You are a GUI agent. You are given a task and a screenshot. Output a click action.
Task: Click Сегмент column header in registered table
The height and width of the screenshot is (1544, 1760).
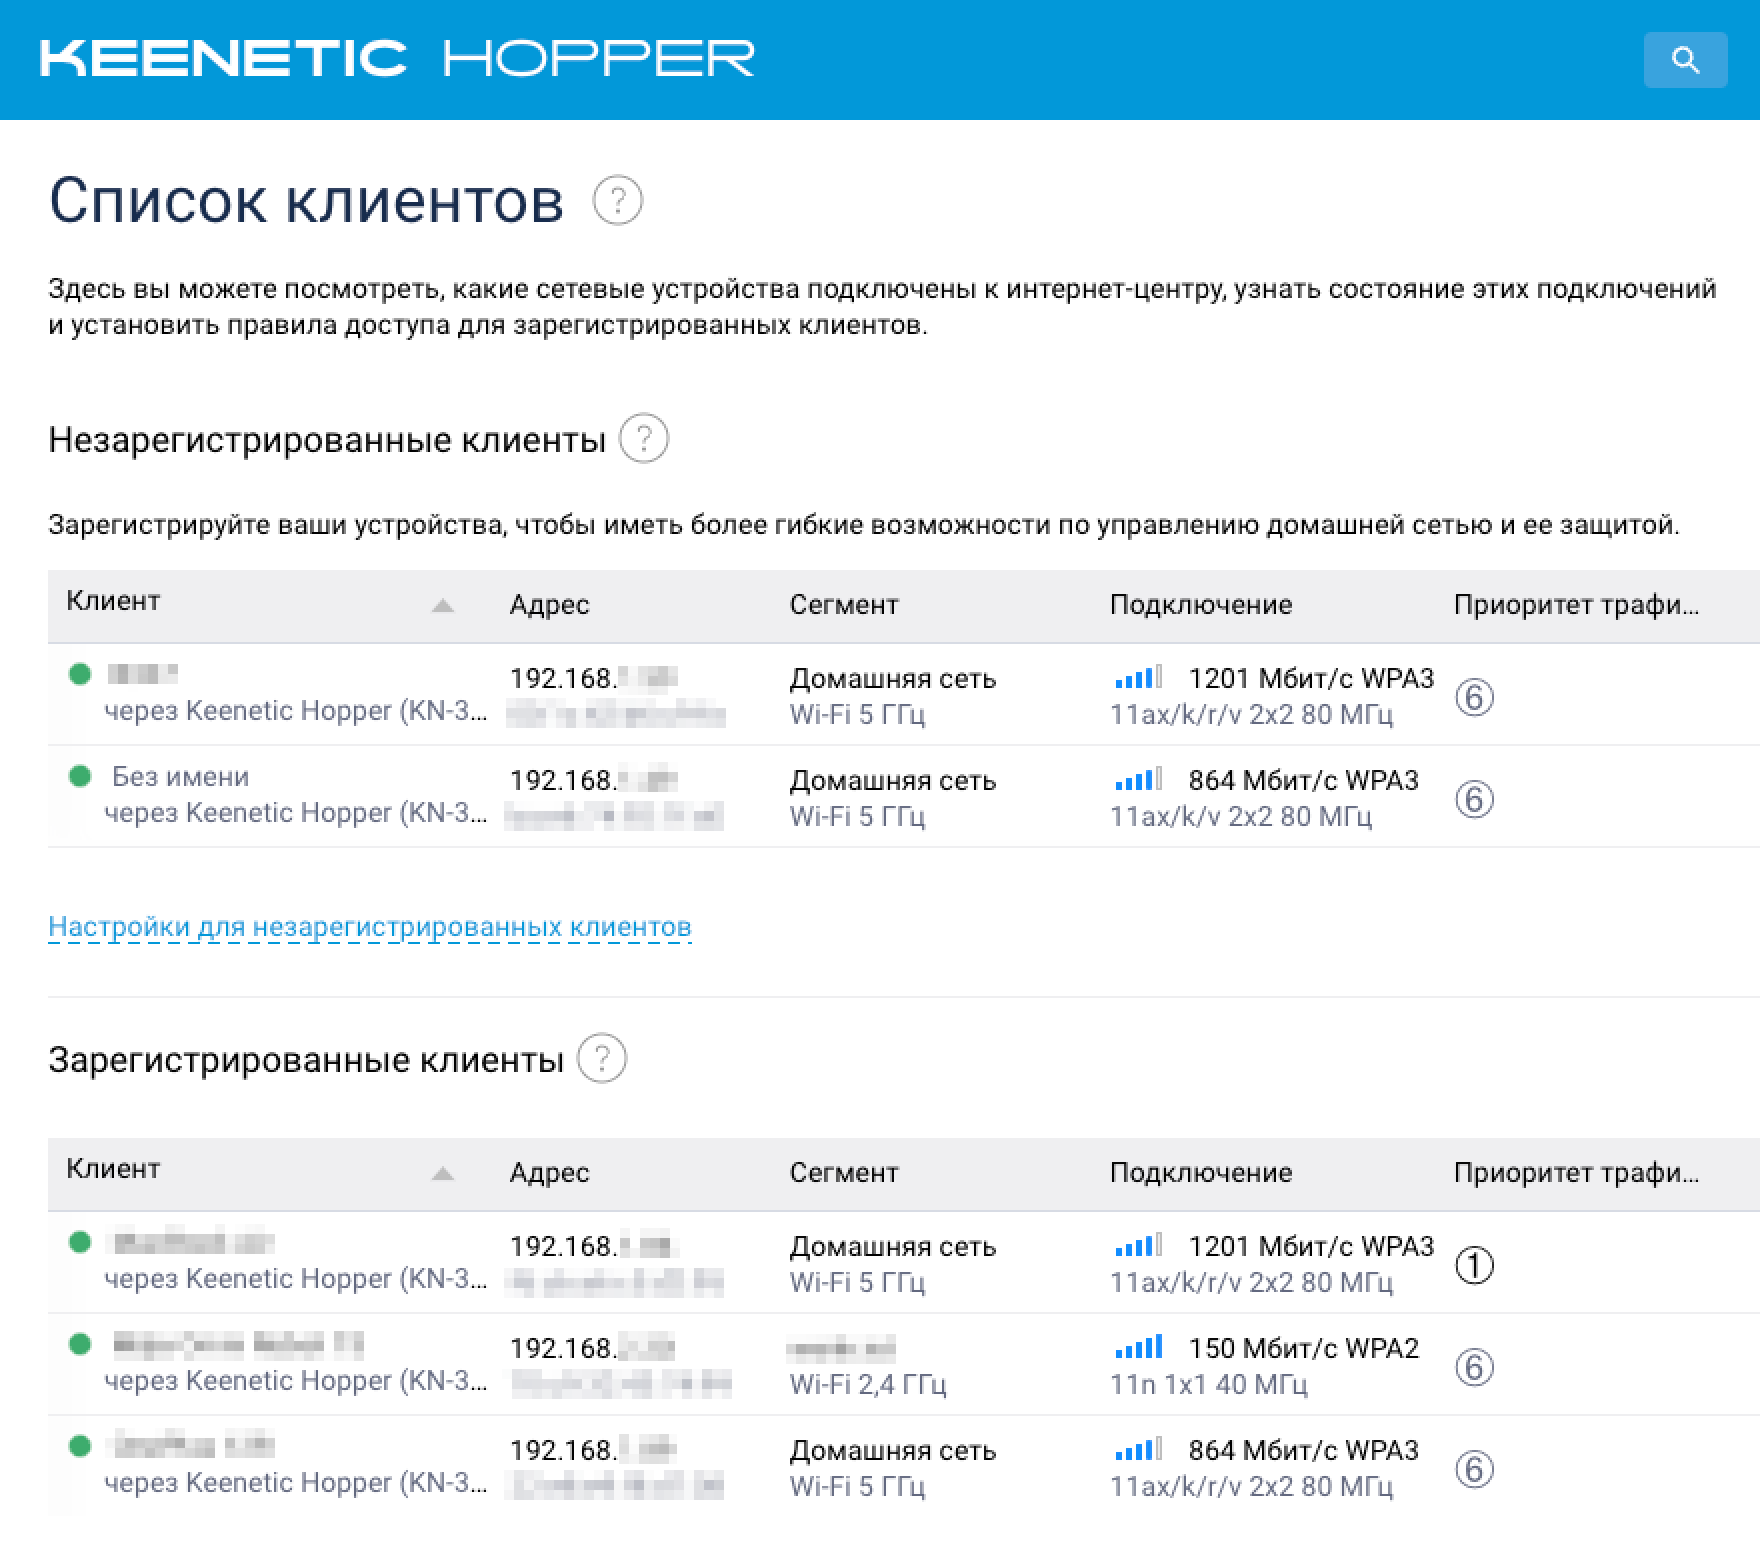click(x=844, y=1173)
